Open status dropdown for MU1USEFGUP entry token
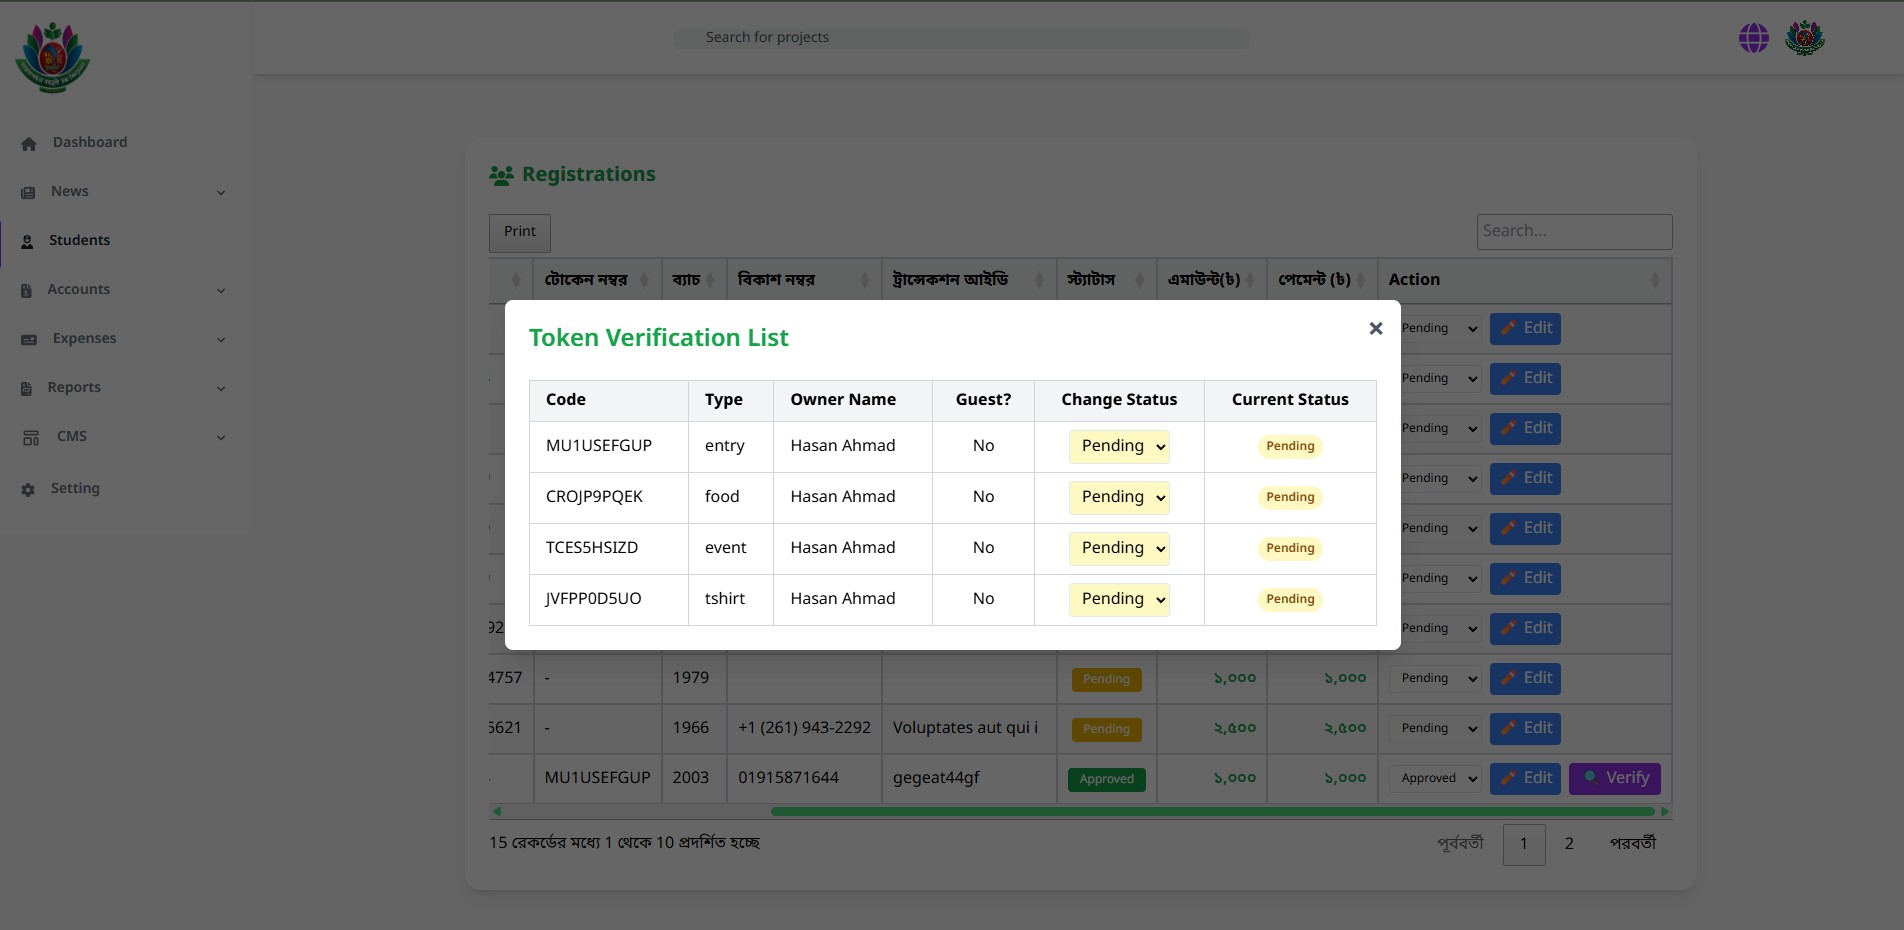 pyautogui.click(x=1119, y=447)
